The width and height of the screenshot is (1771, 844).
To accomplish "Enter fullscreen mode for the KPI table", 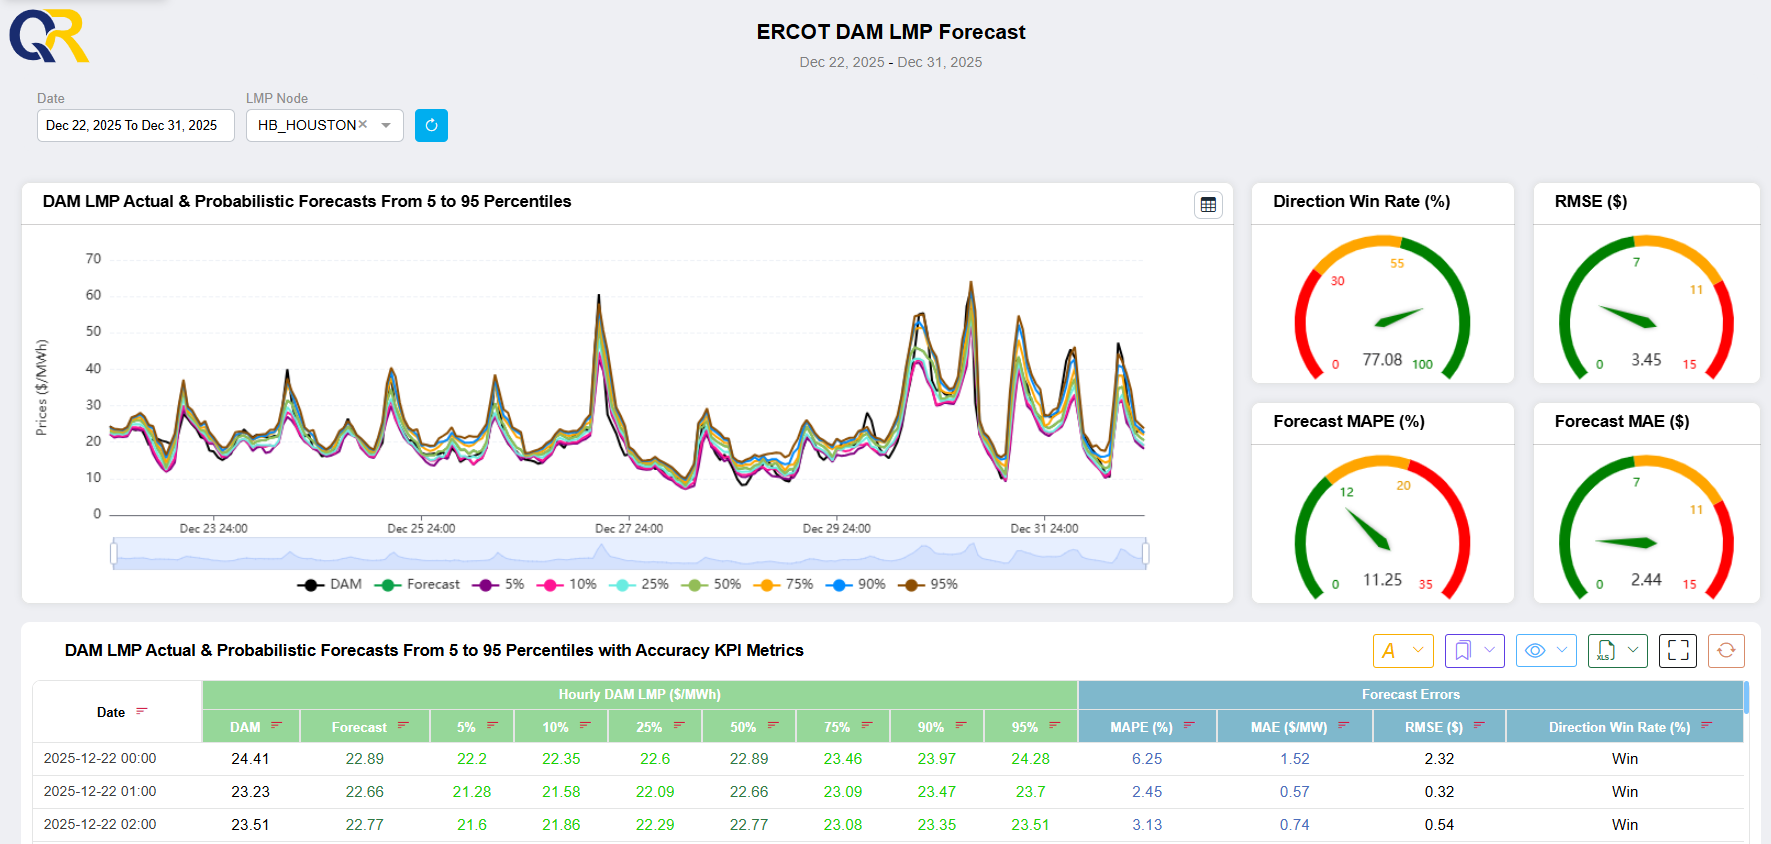I will pyautogui.click(x=1678, y=650).
